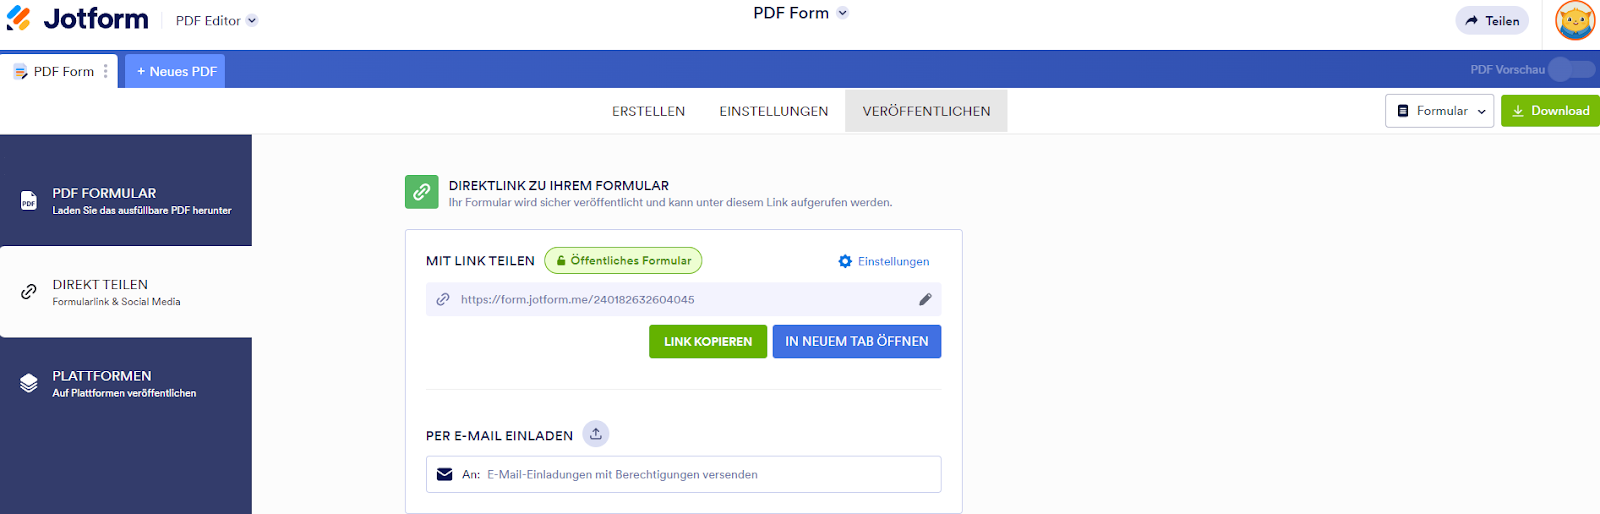Switch to the Einstellungen tab

[773, 111]
